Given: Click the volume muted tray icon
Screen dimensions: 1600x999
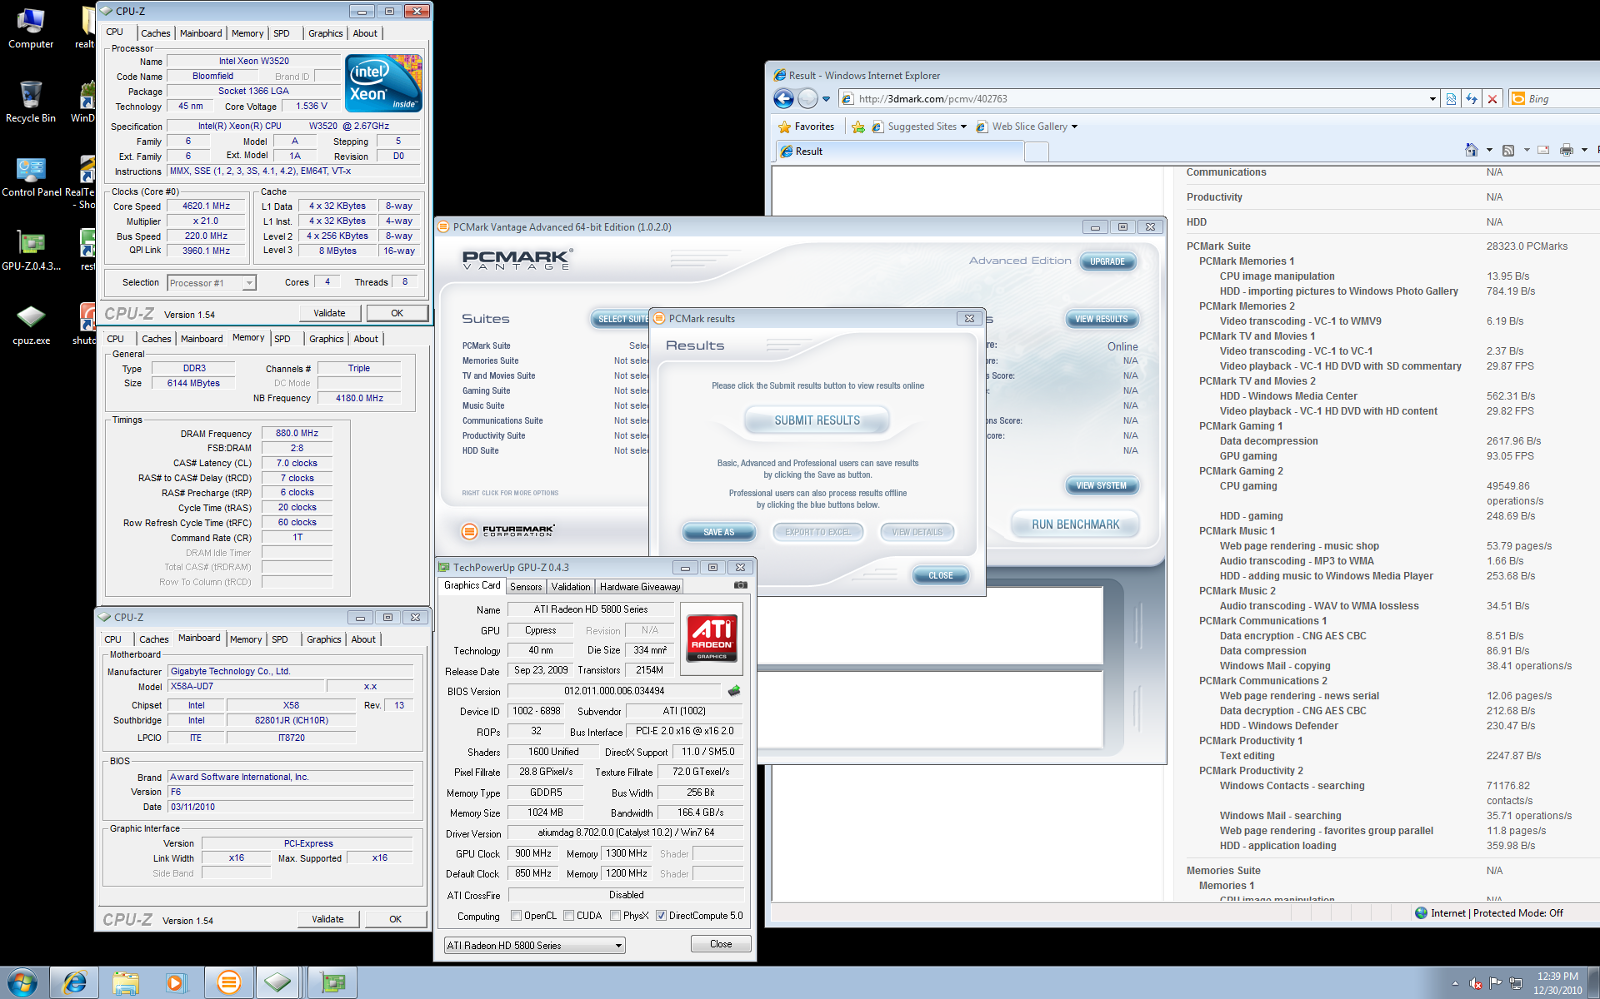Looking at the screenshot, I should point(1476,983).
